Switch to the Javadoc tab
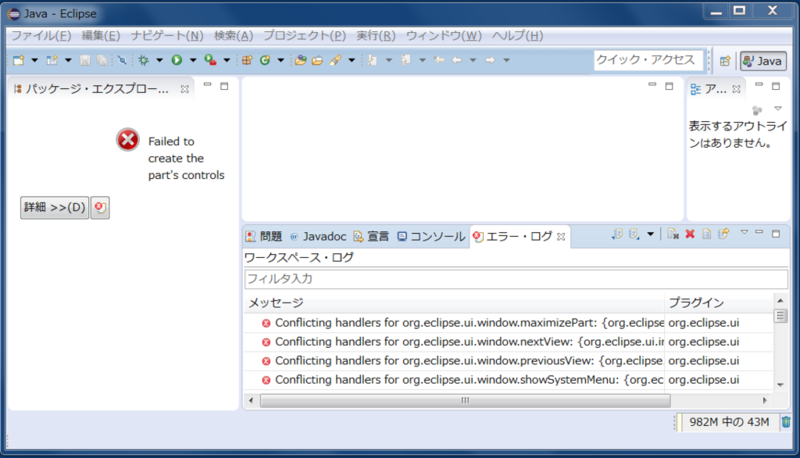This screenshot has height=458, width=800. [318, 236]
